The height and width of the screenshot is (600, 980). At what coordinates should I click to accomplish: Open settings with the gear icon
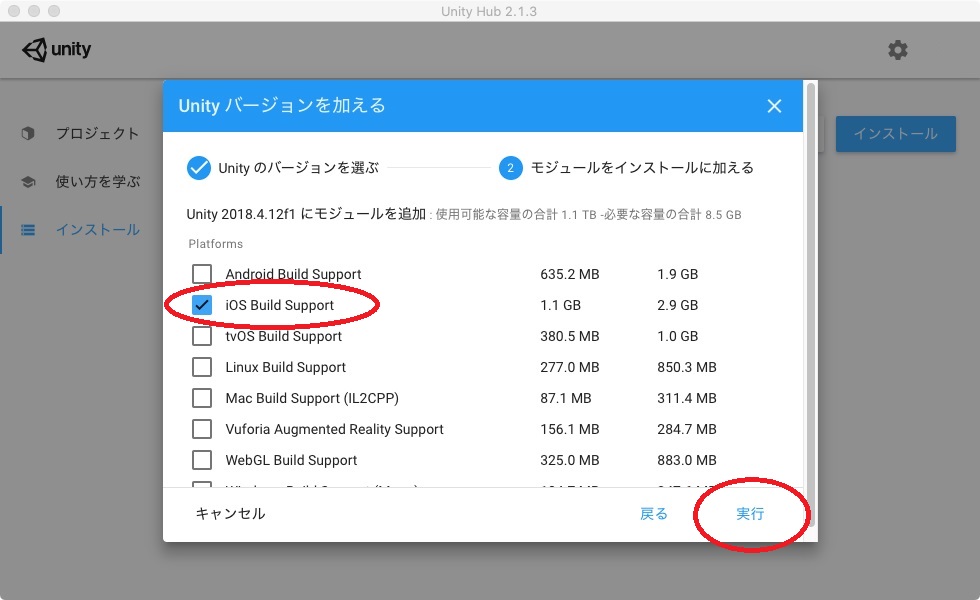(x=898, y=50)
